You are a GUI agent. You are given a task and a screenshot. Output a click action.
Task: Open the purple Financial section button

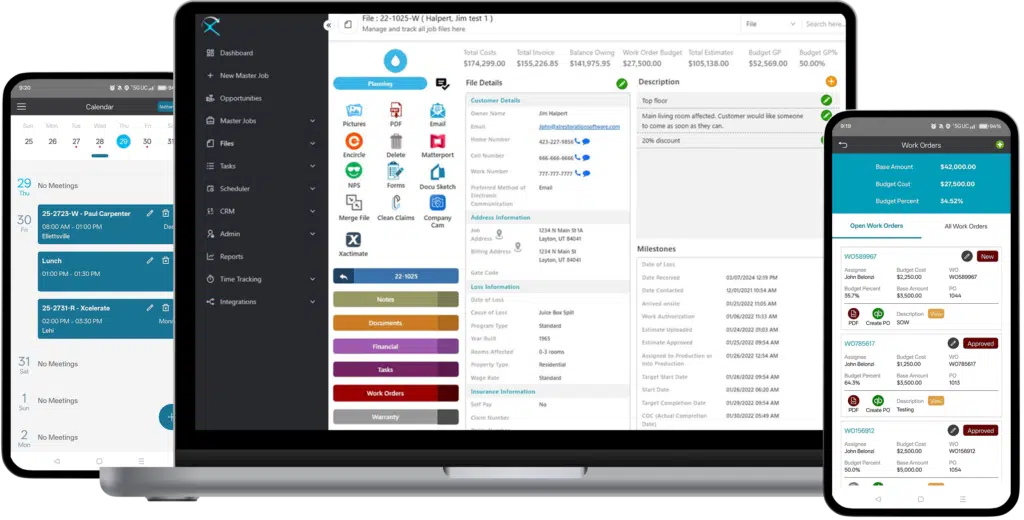tap(396, 346)
